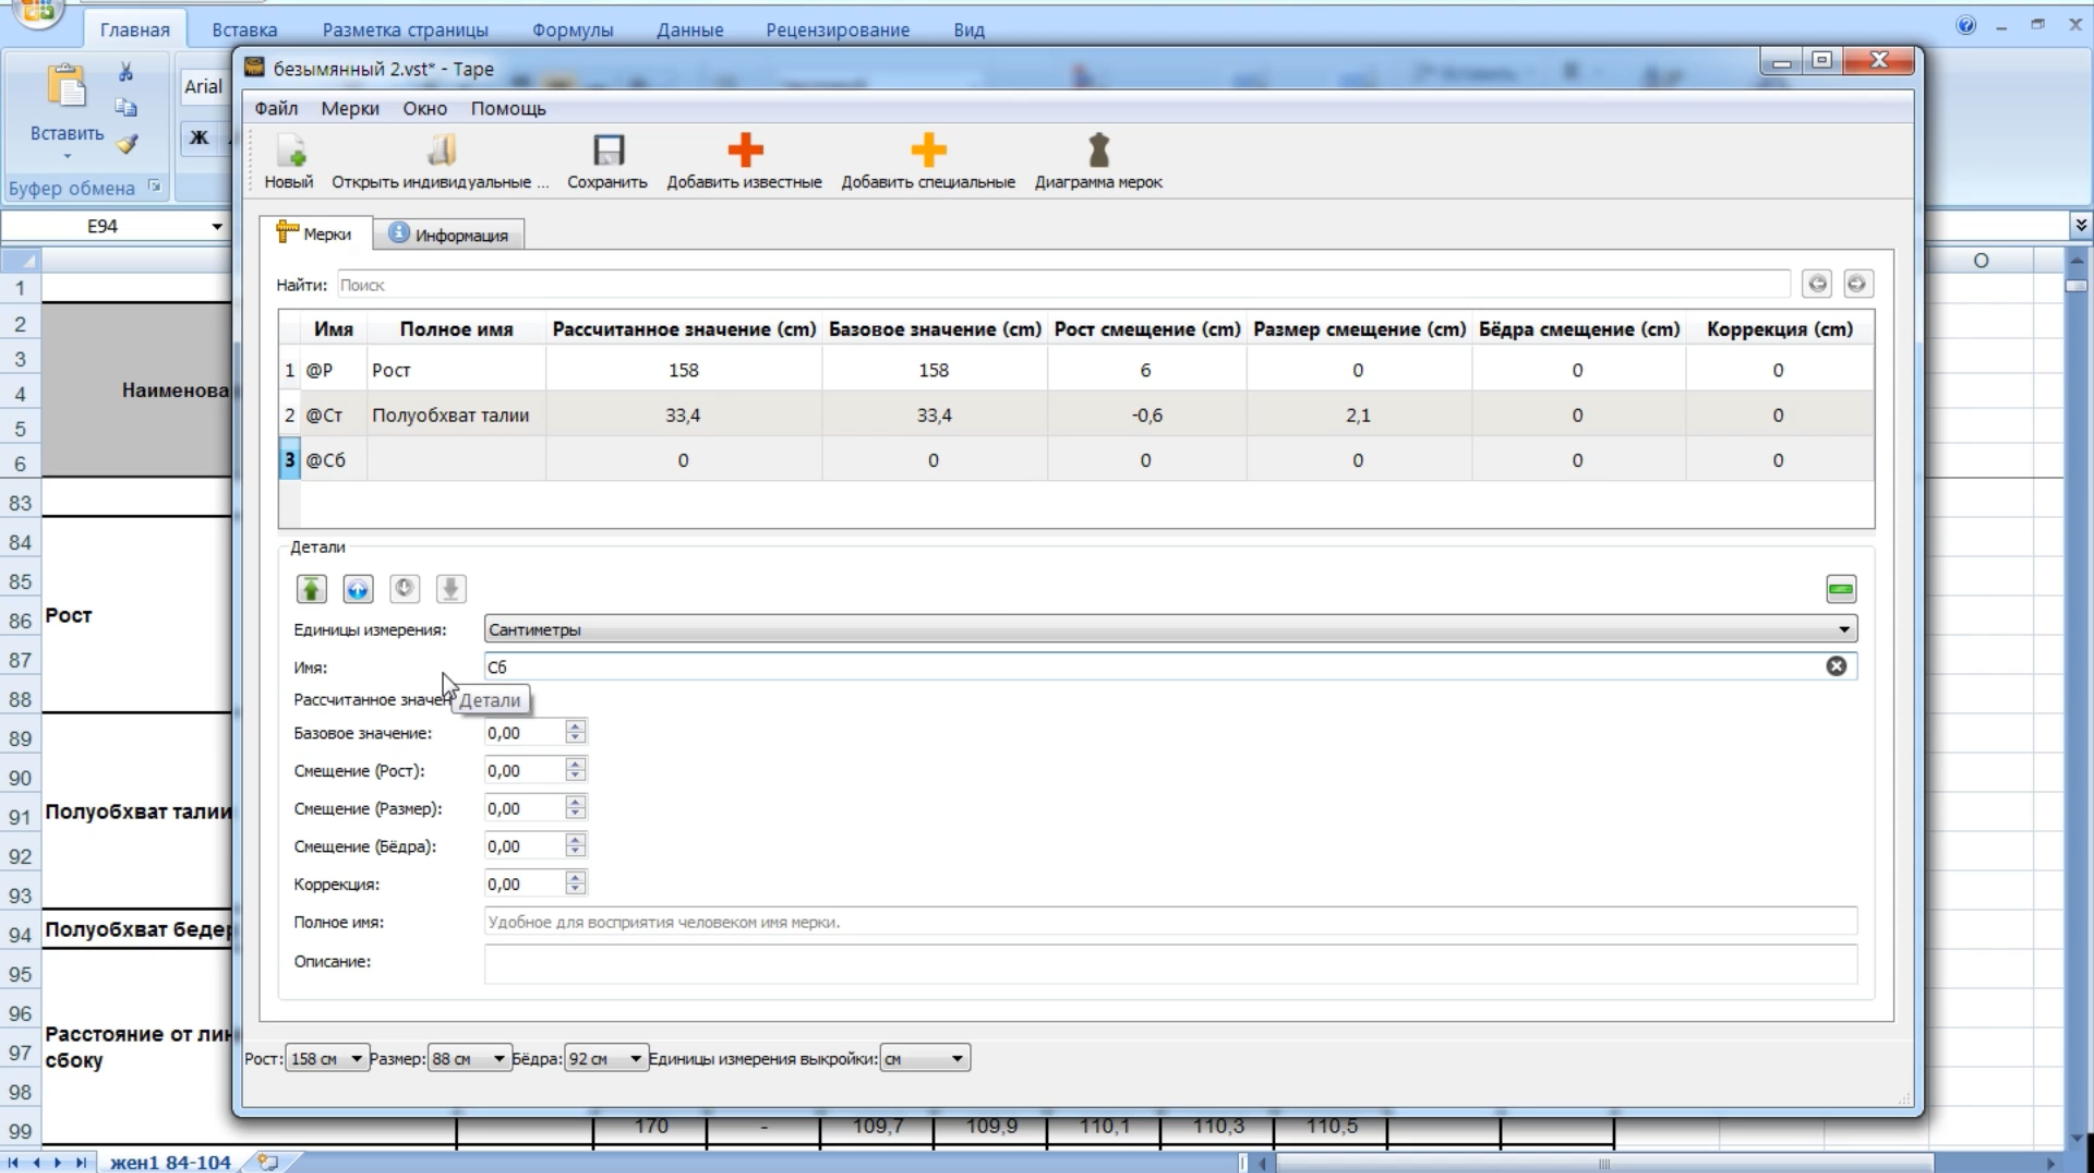Screen dimensions: 2094x1173
Task: Open the Бёдра 92 см dropdown
Action: [605, 1058]
